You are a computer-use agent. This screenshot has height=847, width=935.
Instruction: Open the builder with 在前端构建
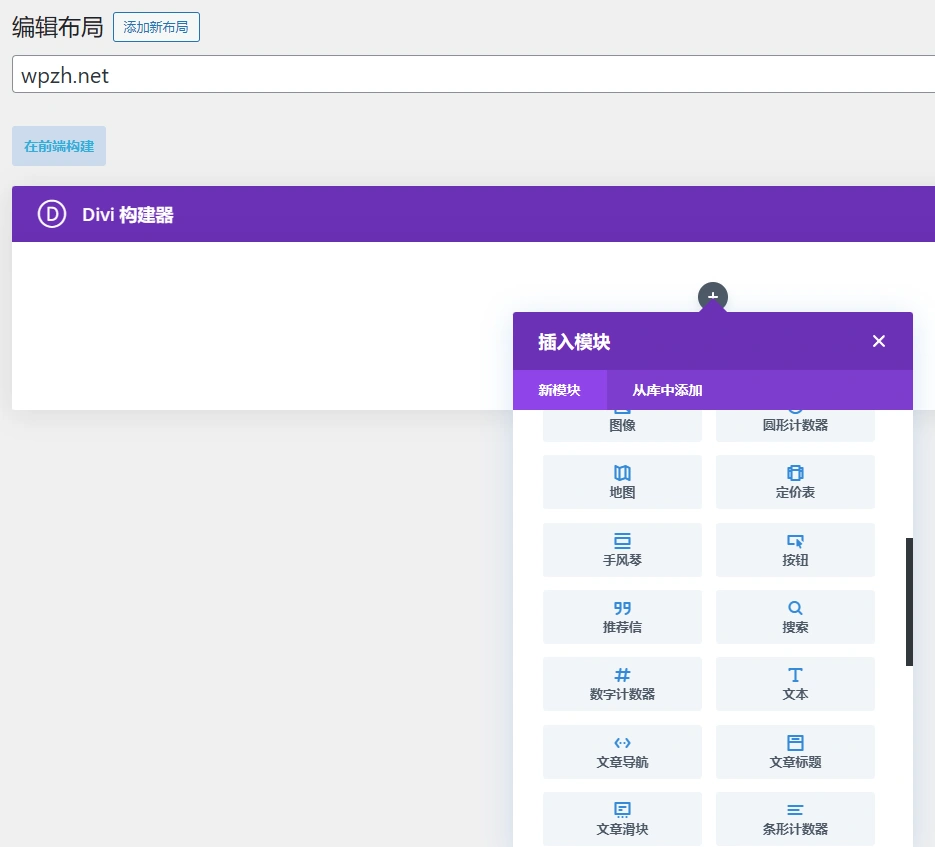pos(58,145)
